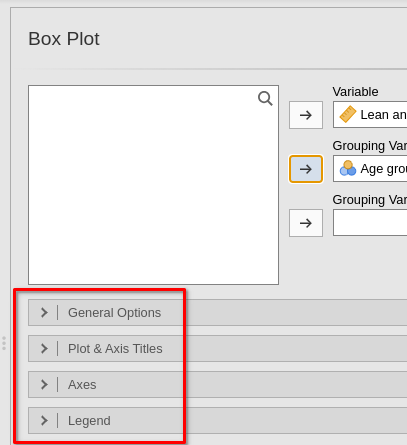Image resolution: width=407 pixels, height=445 pixels.
Task: Click the search magnifier in variable list
Action: [x=265, y=99]
